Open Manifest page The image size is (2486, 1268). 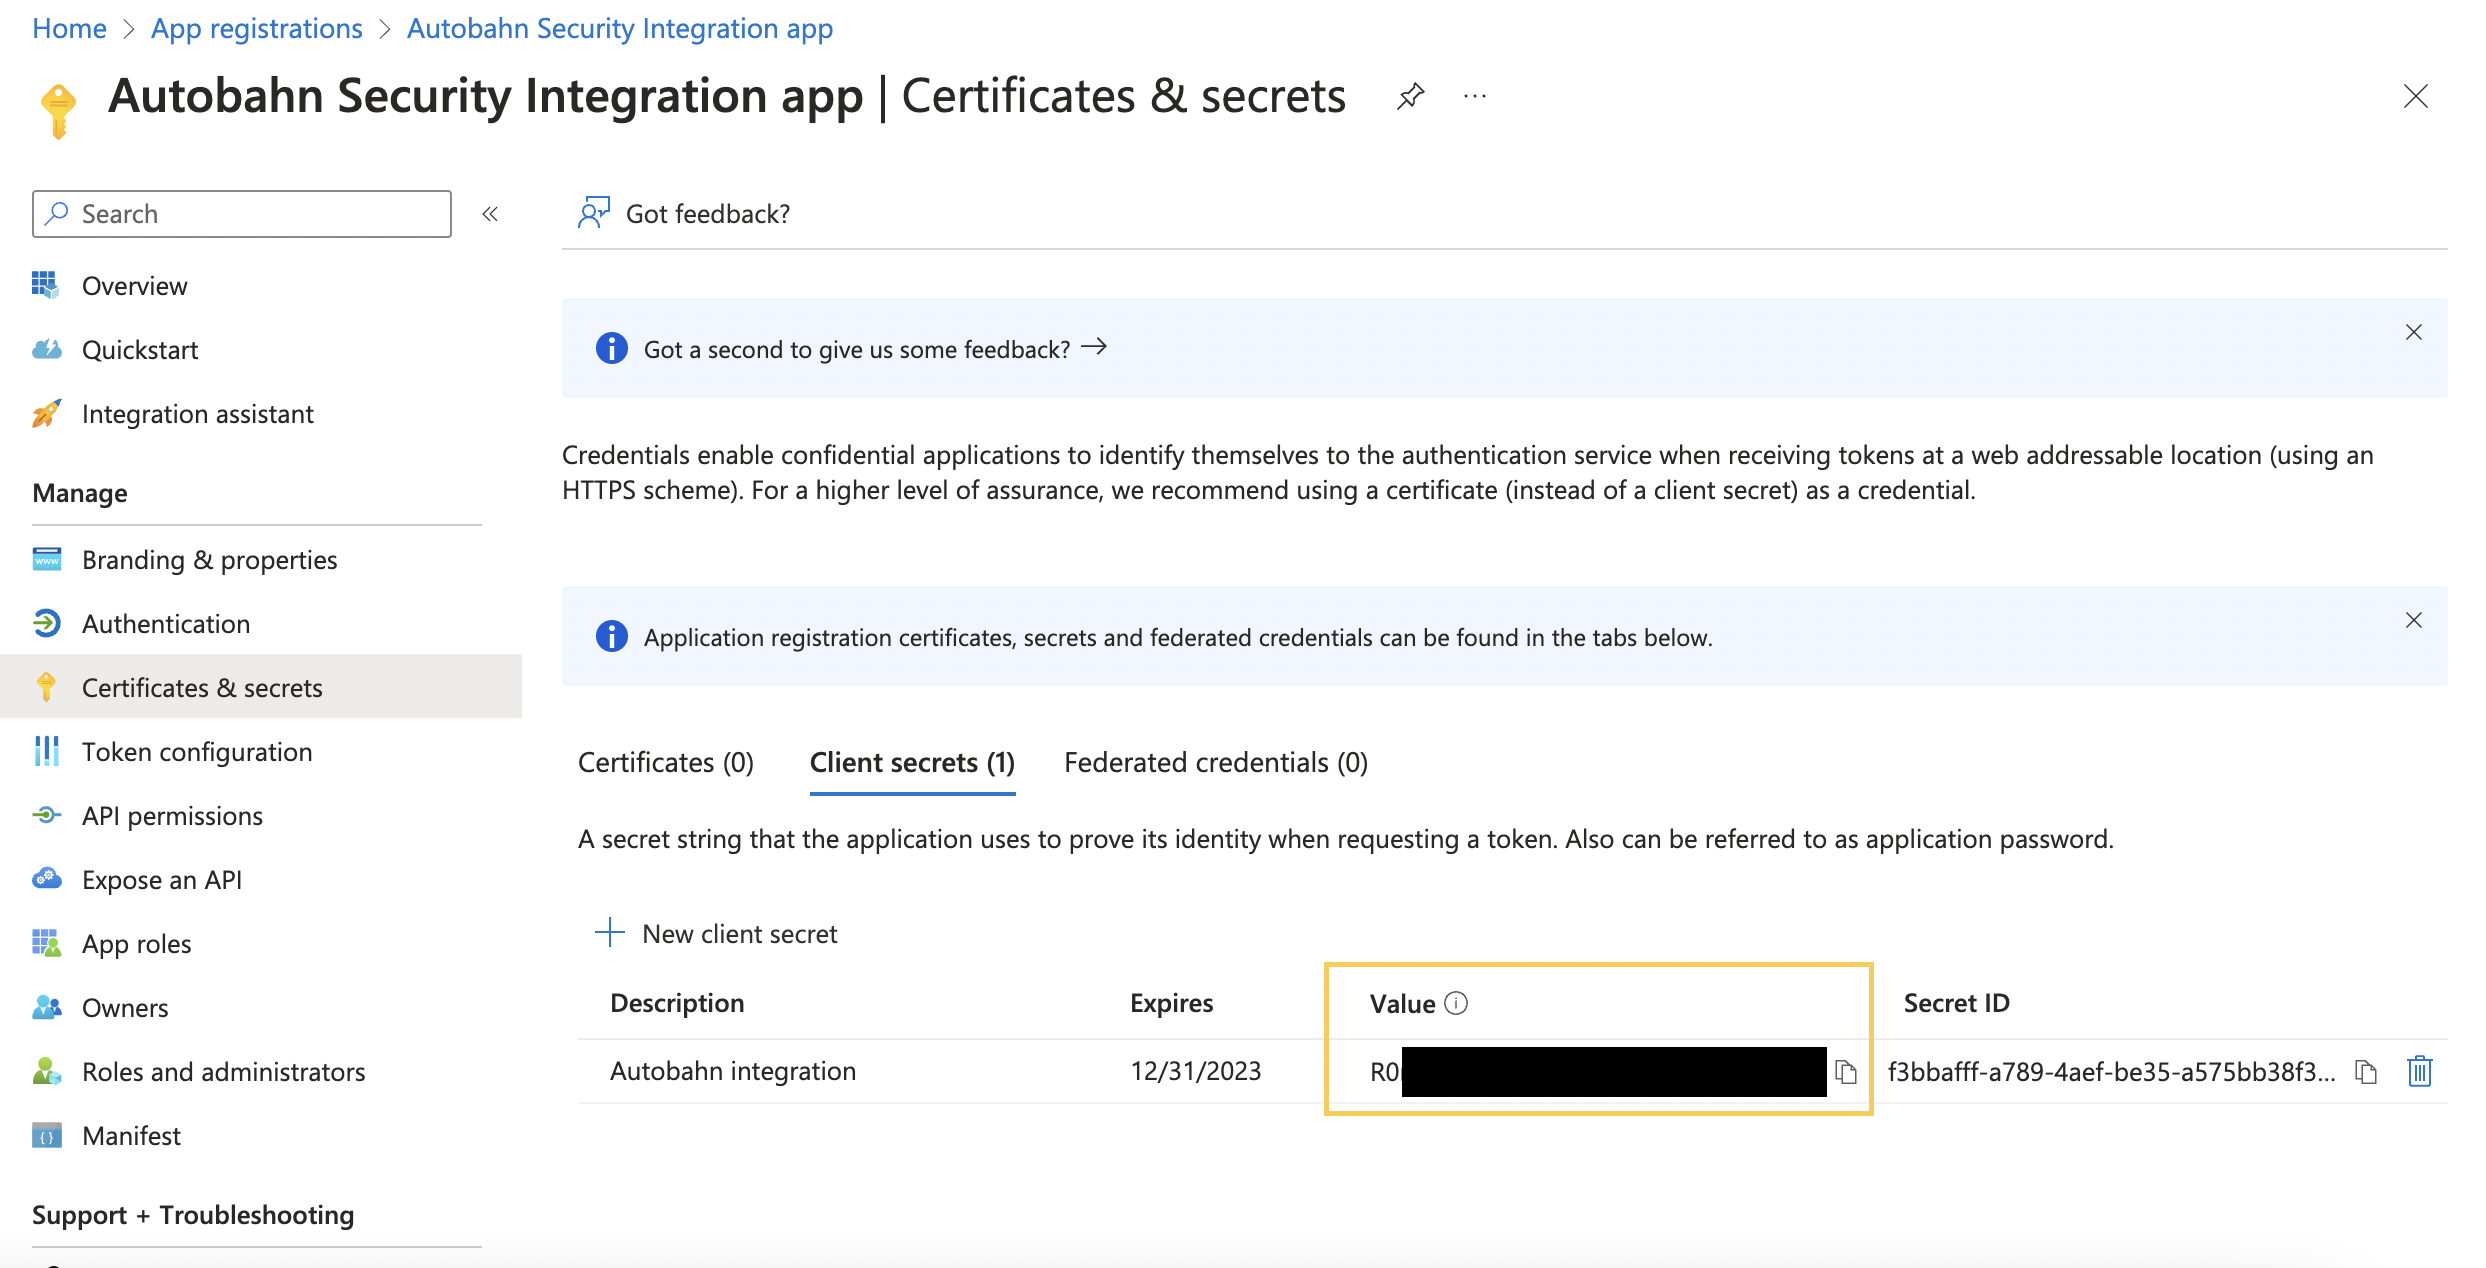pyautogui.click(x=131, y=1136)
